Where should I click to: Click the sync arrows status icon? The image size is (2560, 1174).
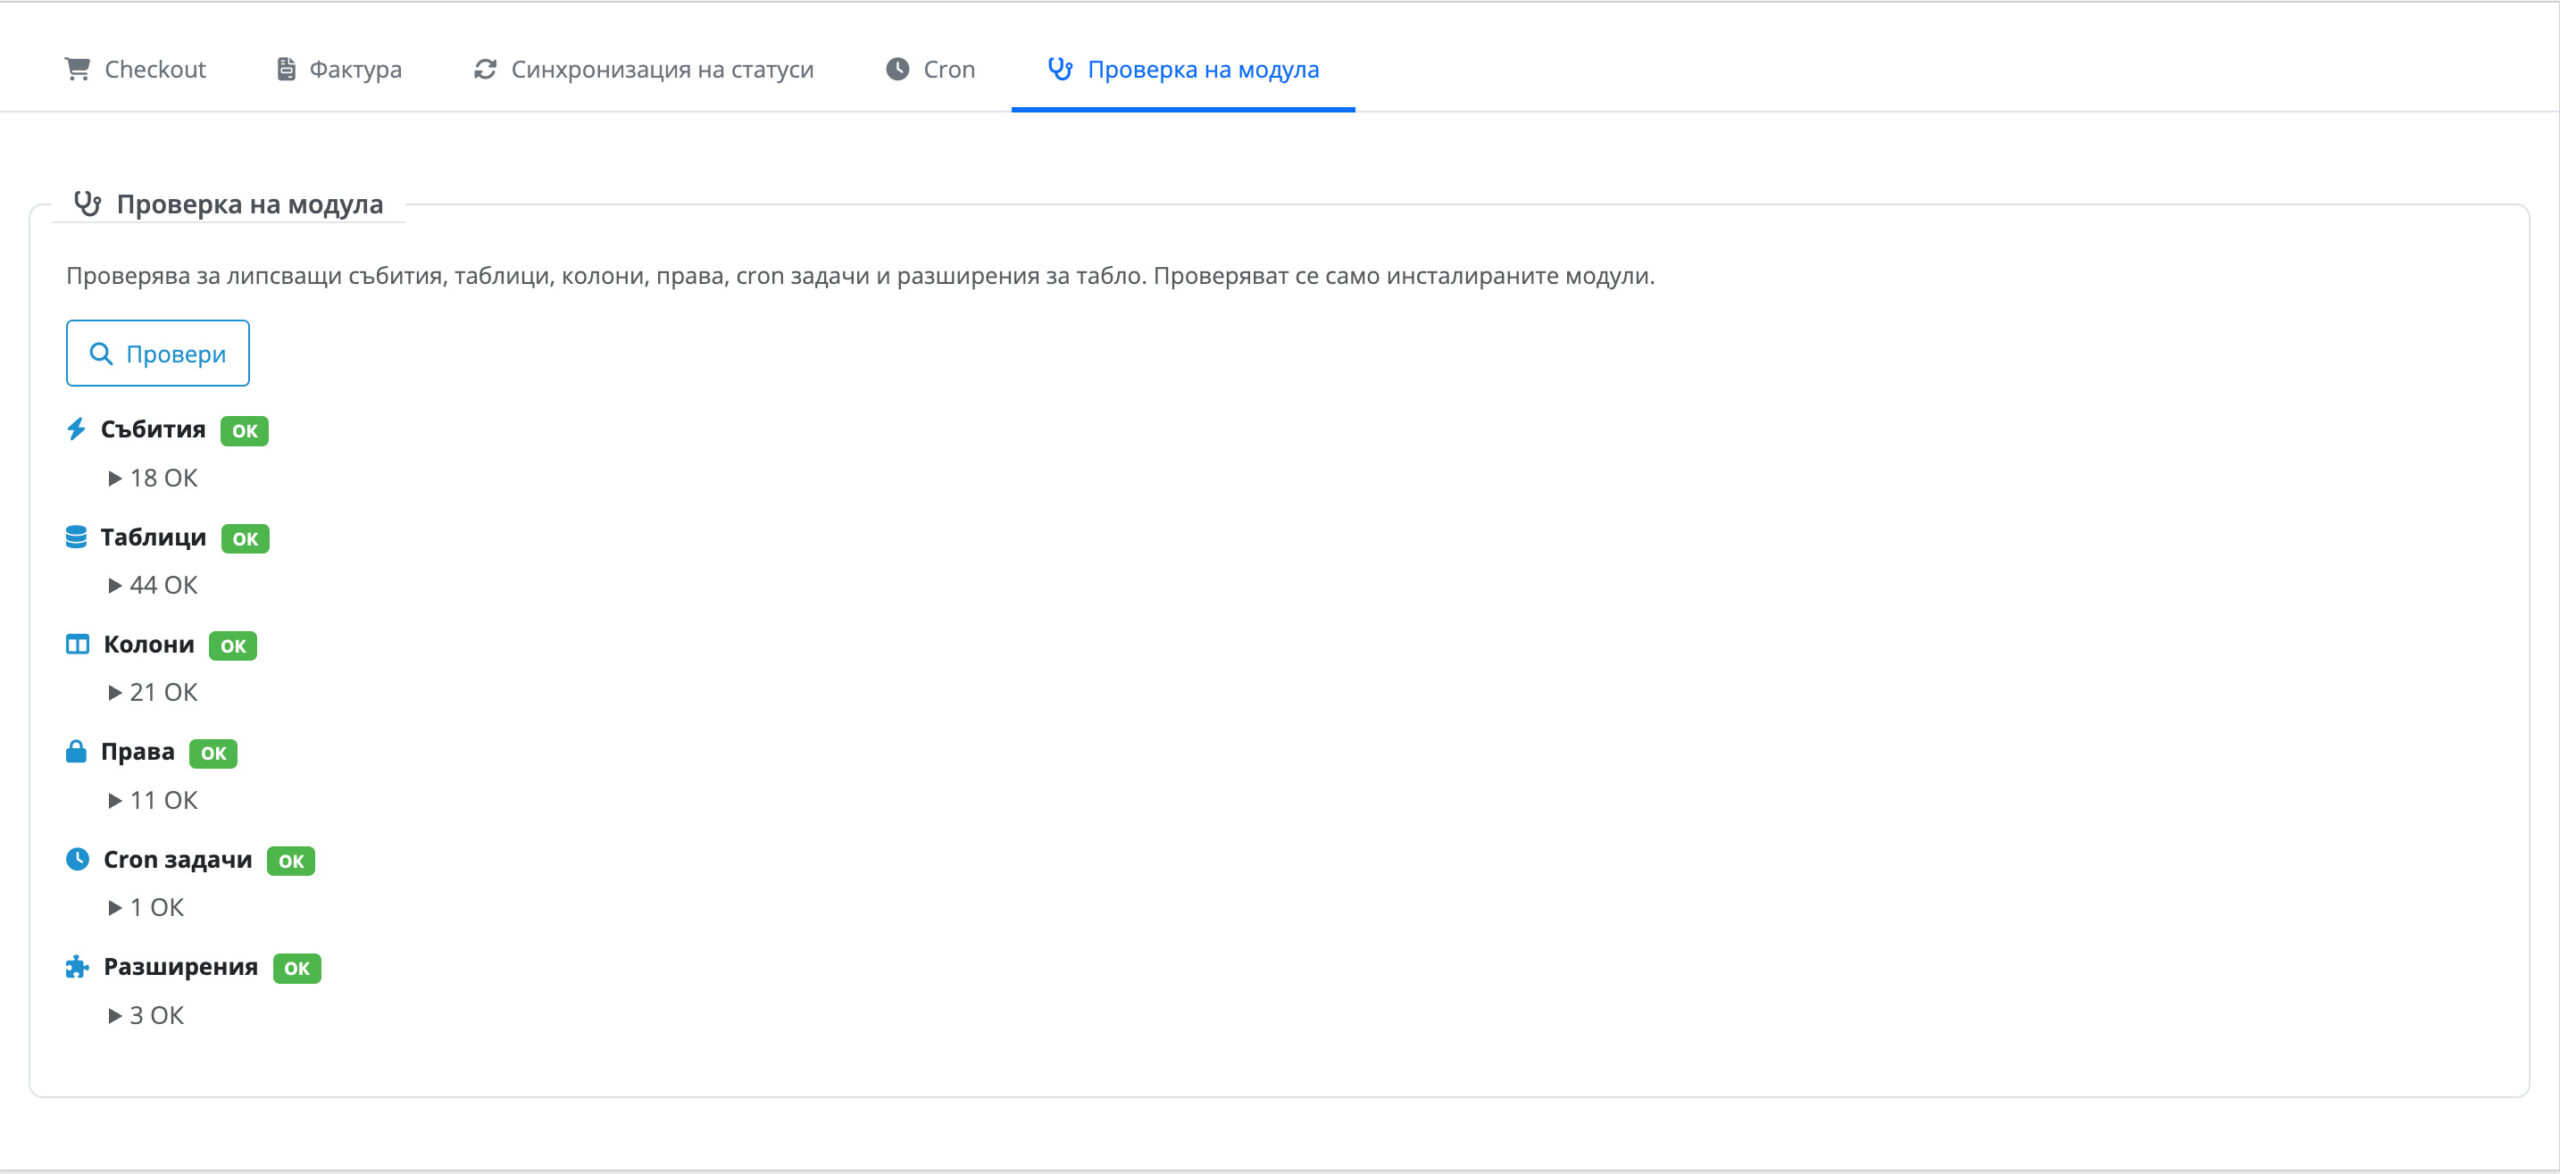coord(485,69)
